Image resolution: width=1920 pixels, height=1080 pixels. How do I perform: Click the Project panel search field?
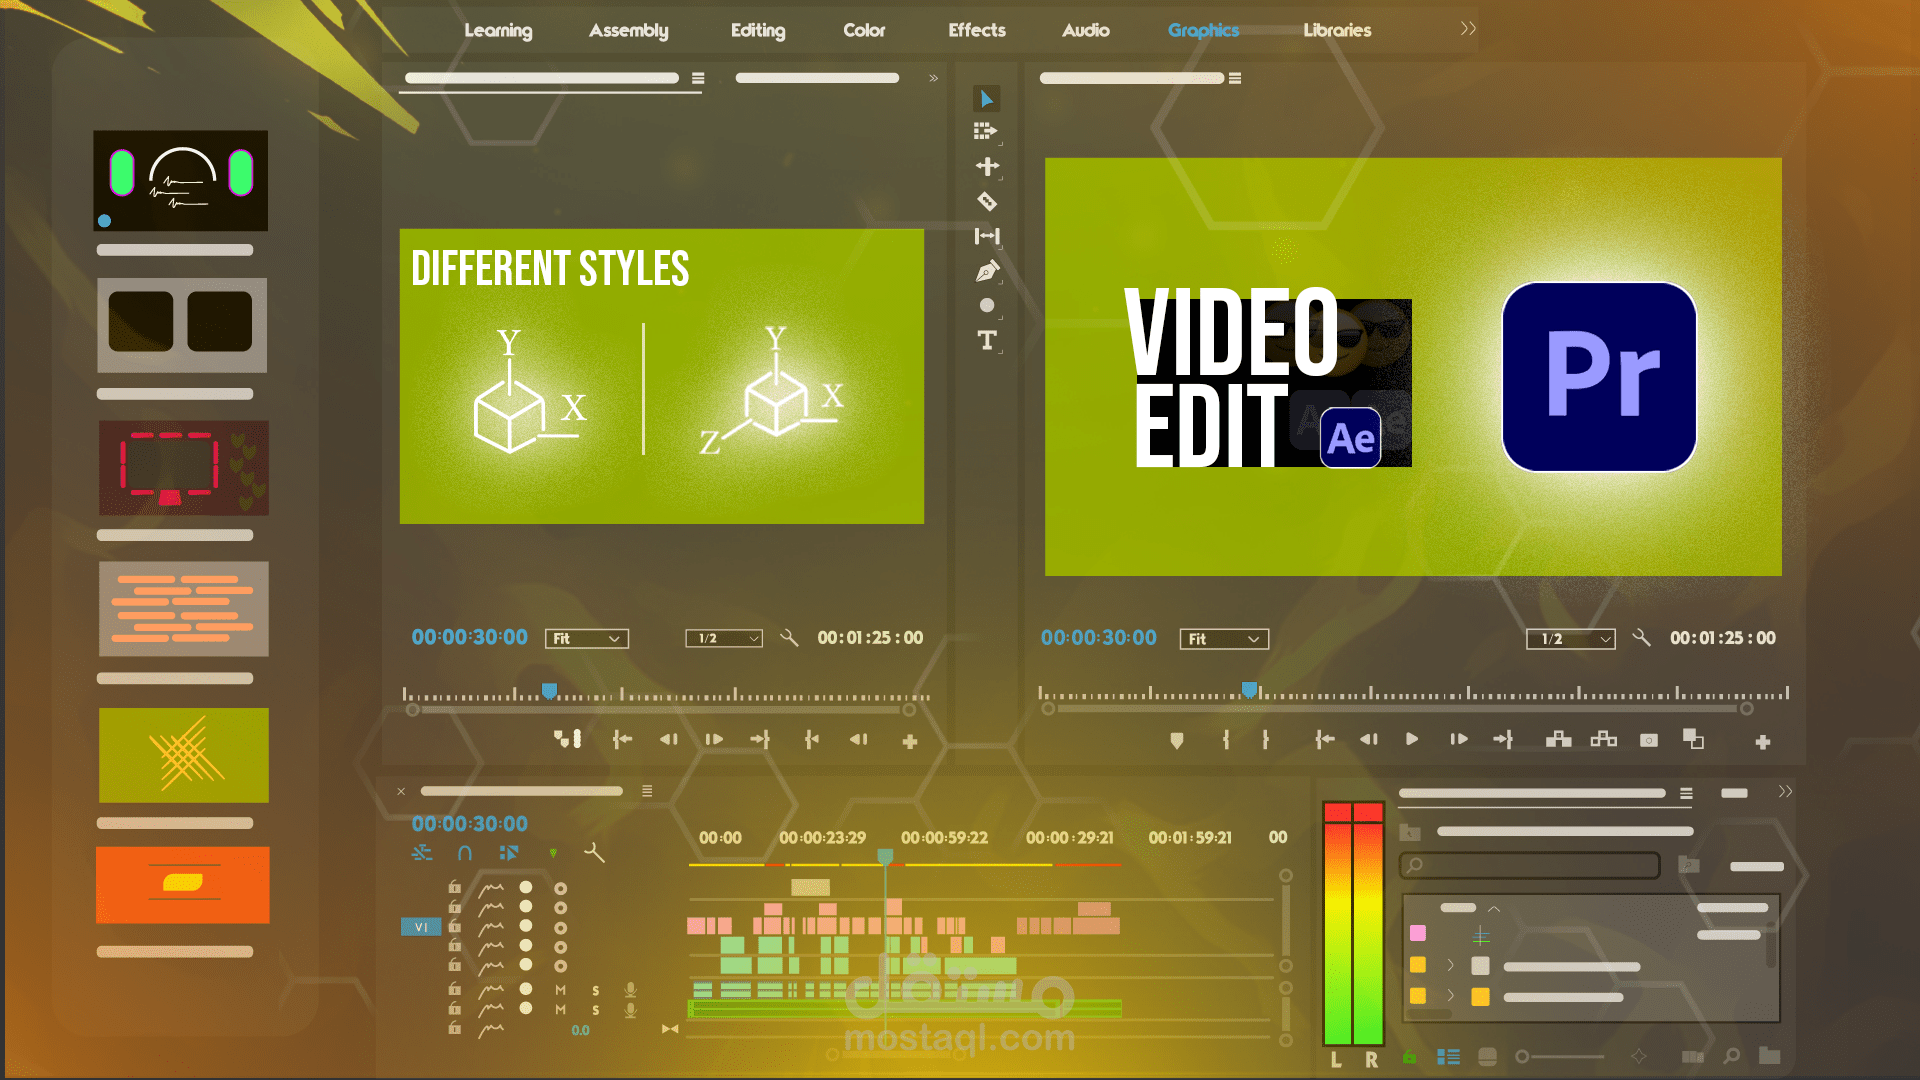tap(1530, 865)
